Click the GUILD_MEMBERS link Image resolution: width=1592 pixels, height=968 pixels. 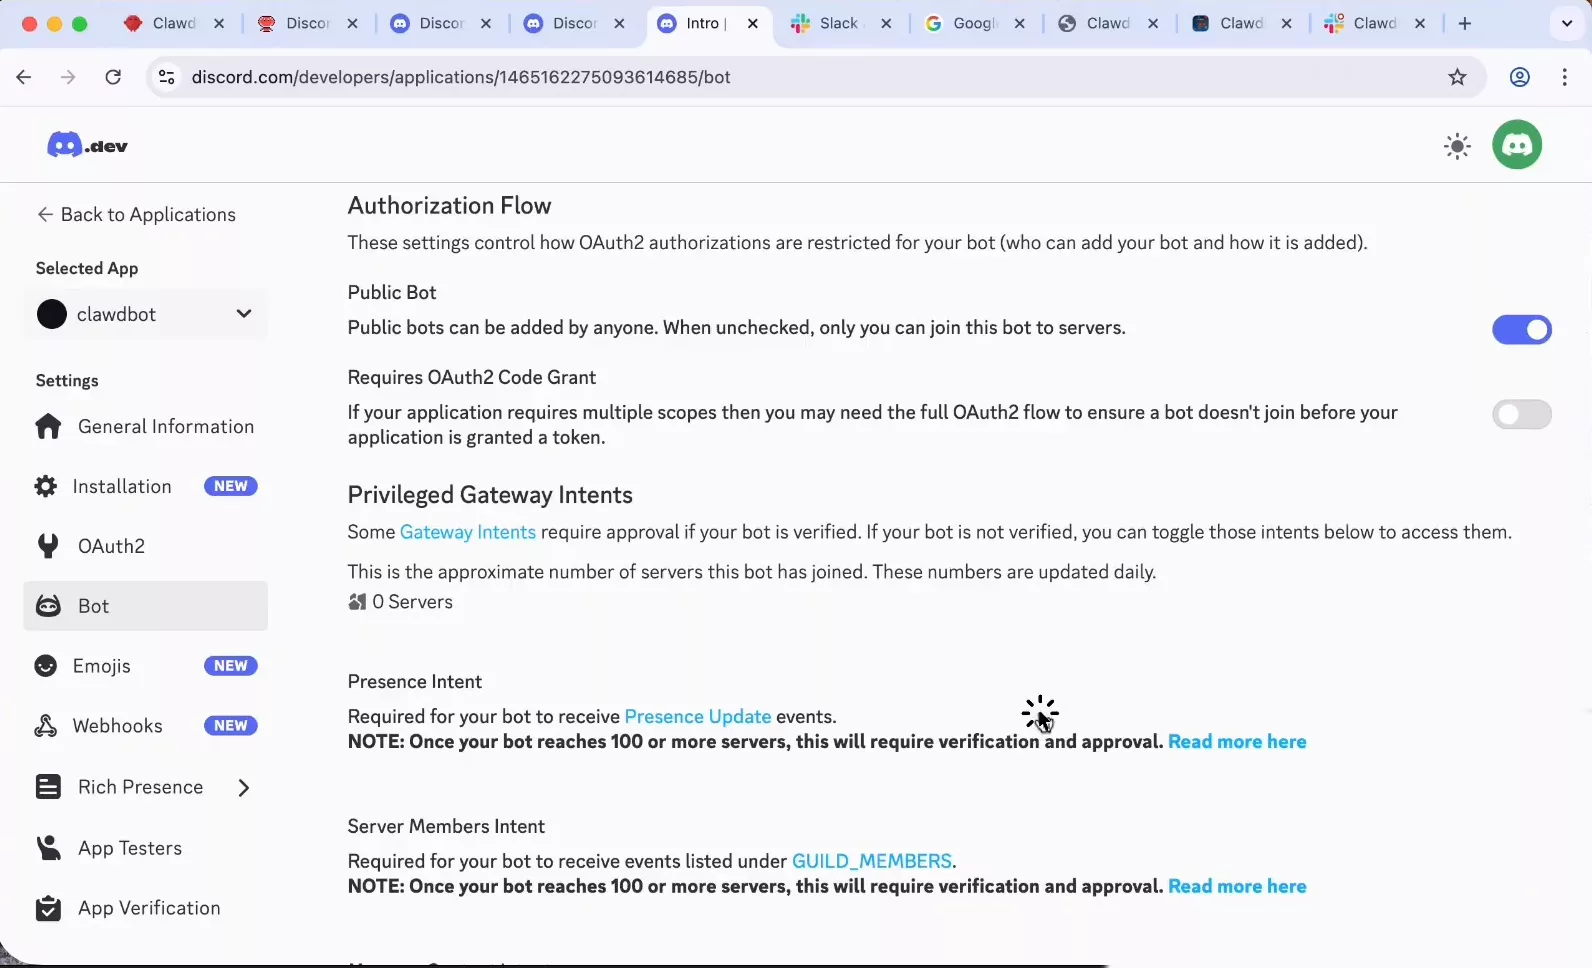pyautogui.click(x=871, y=861)
